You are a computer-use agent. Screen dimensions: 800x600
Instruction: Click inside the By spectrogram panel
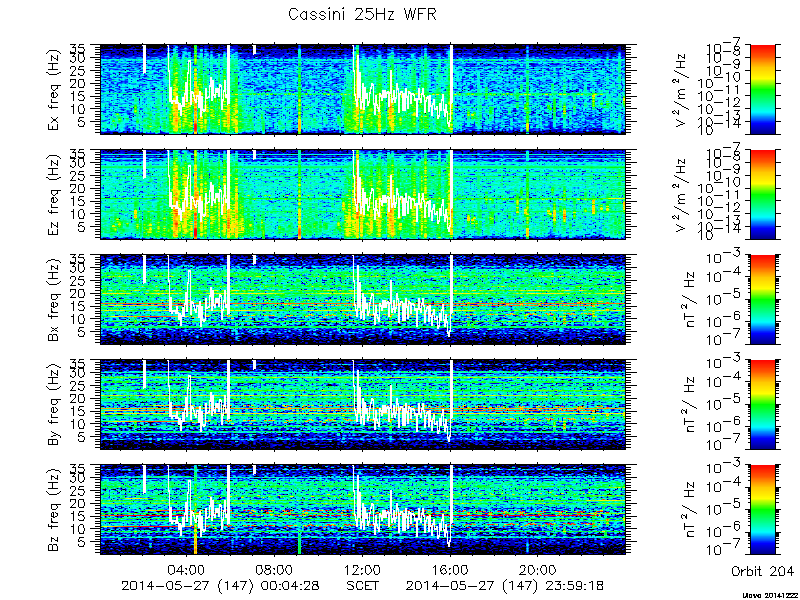[x=363, y=404]
